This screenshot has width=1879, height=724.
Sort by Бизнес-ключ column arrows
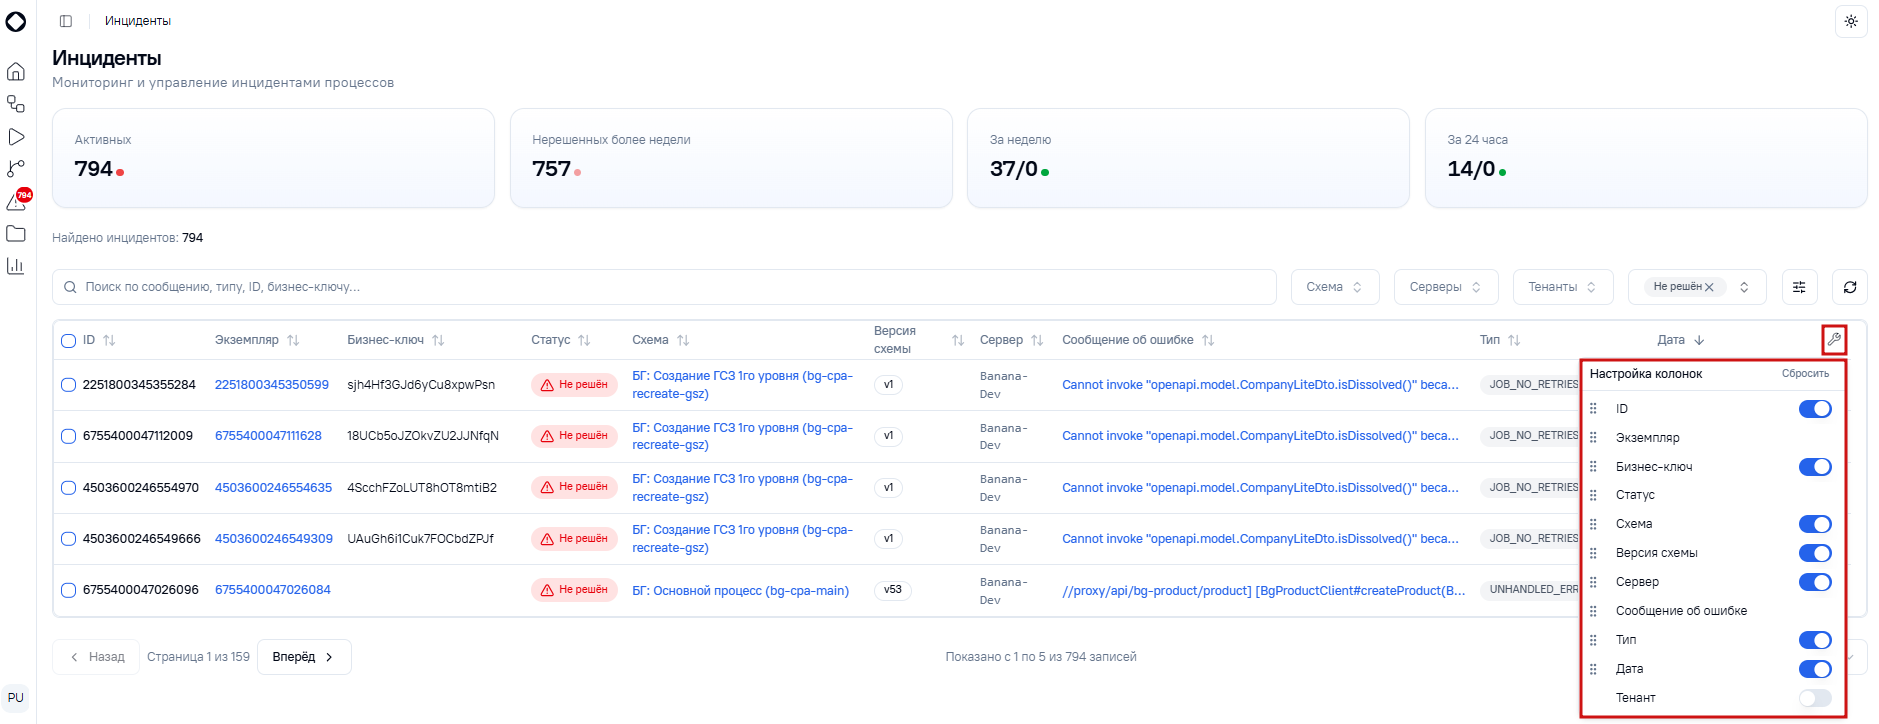(438, 341)
